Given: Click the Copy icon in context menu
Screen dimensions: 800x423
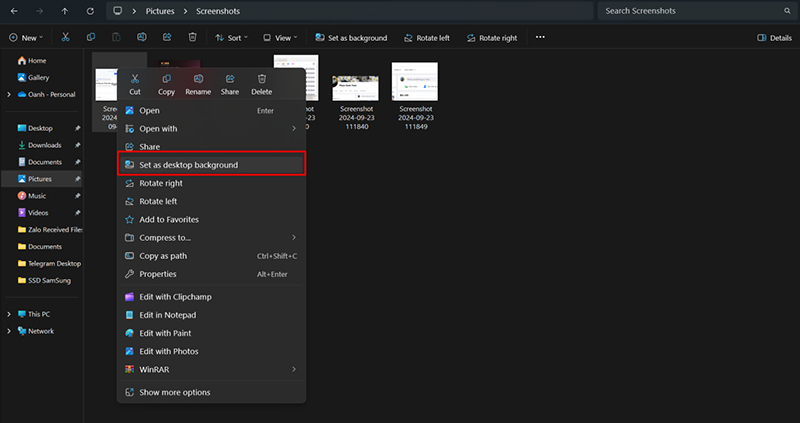Looking at the screenshot, I should point(166,79).
